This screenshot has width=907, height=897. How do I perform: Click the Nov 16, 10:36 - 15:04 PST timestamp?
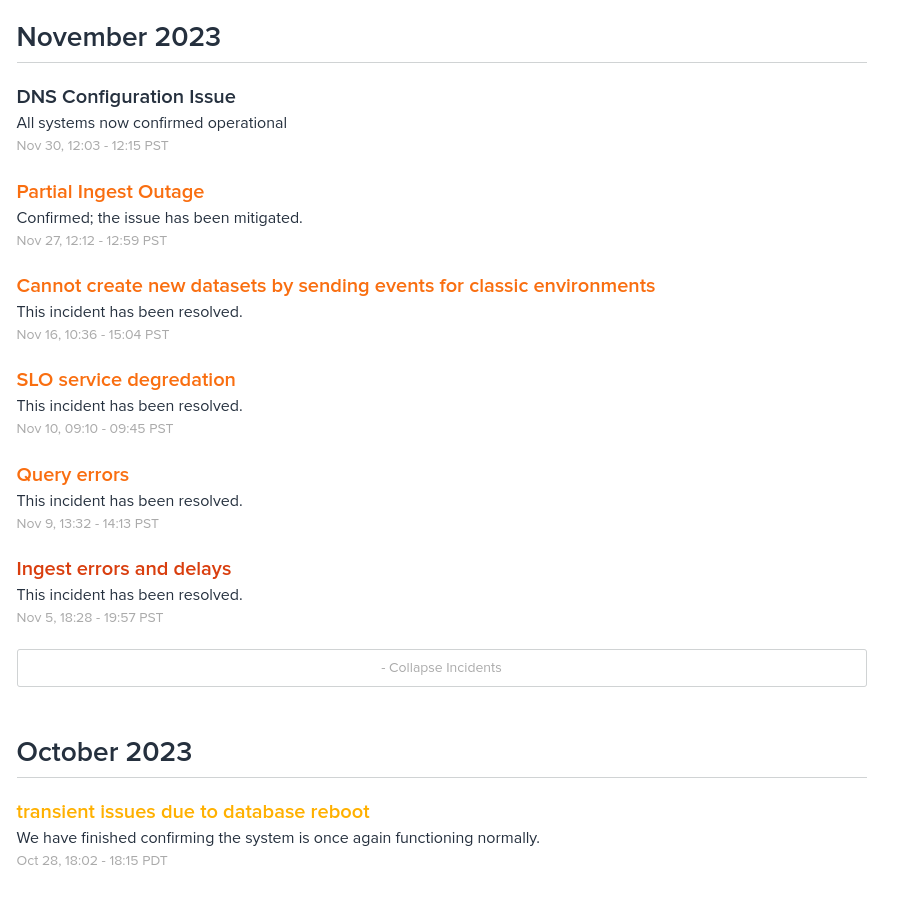93,335
